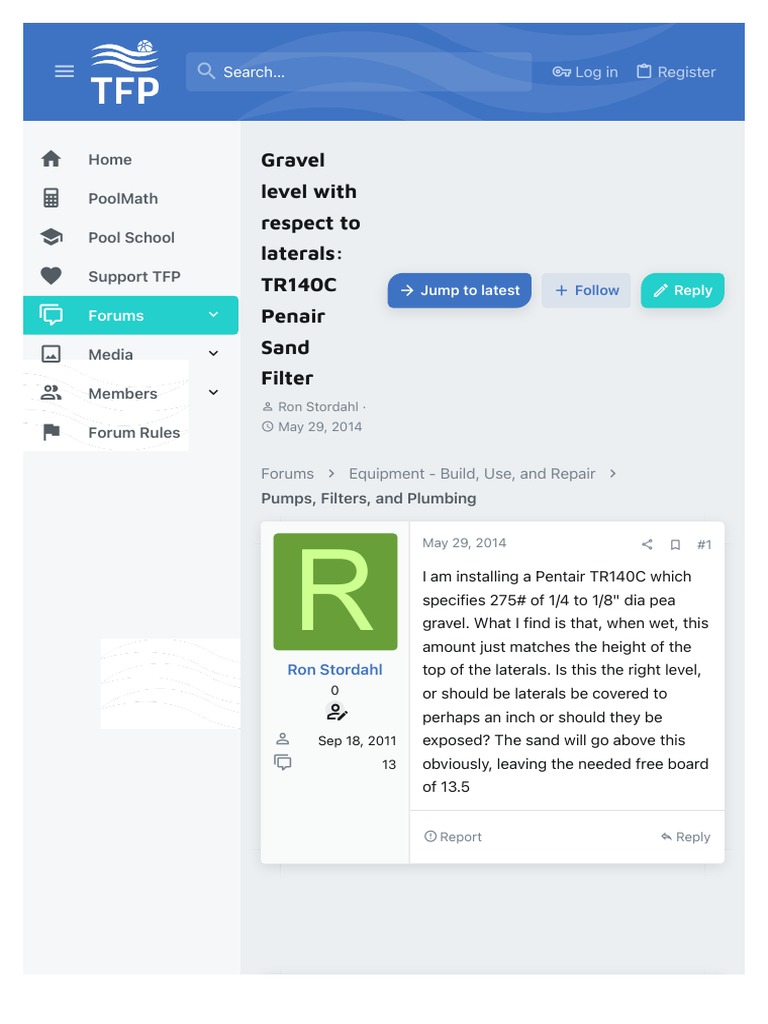Expand the Forums chevron in sidebar
Image resolution: width=768 pixels, height=1024 pixels.
coord(213,315)
